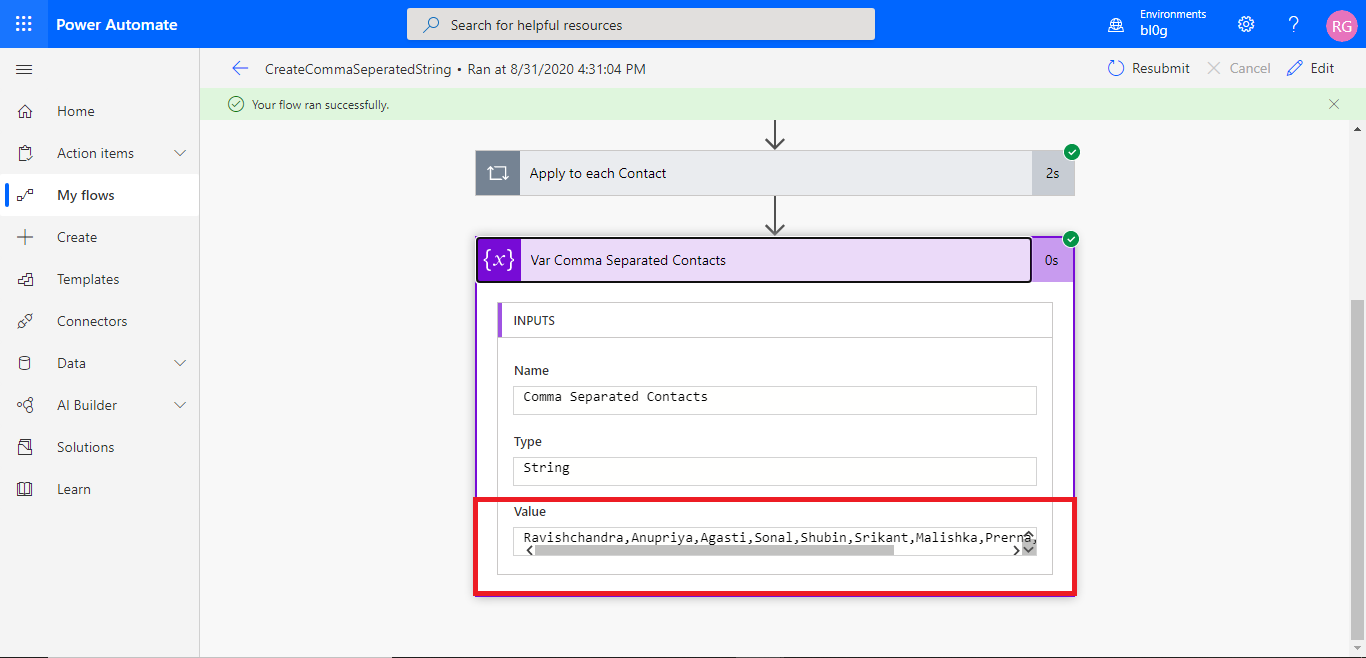The image size is (1366, 658).
Task: Expand the AI Builder section
Action: coord(179,404)
